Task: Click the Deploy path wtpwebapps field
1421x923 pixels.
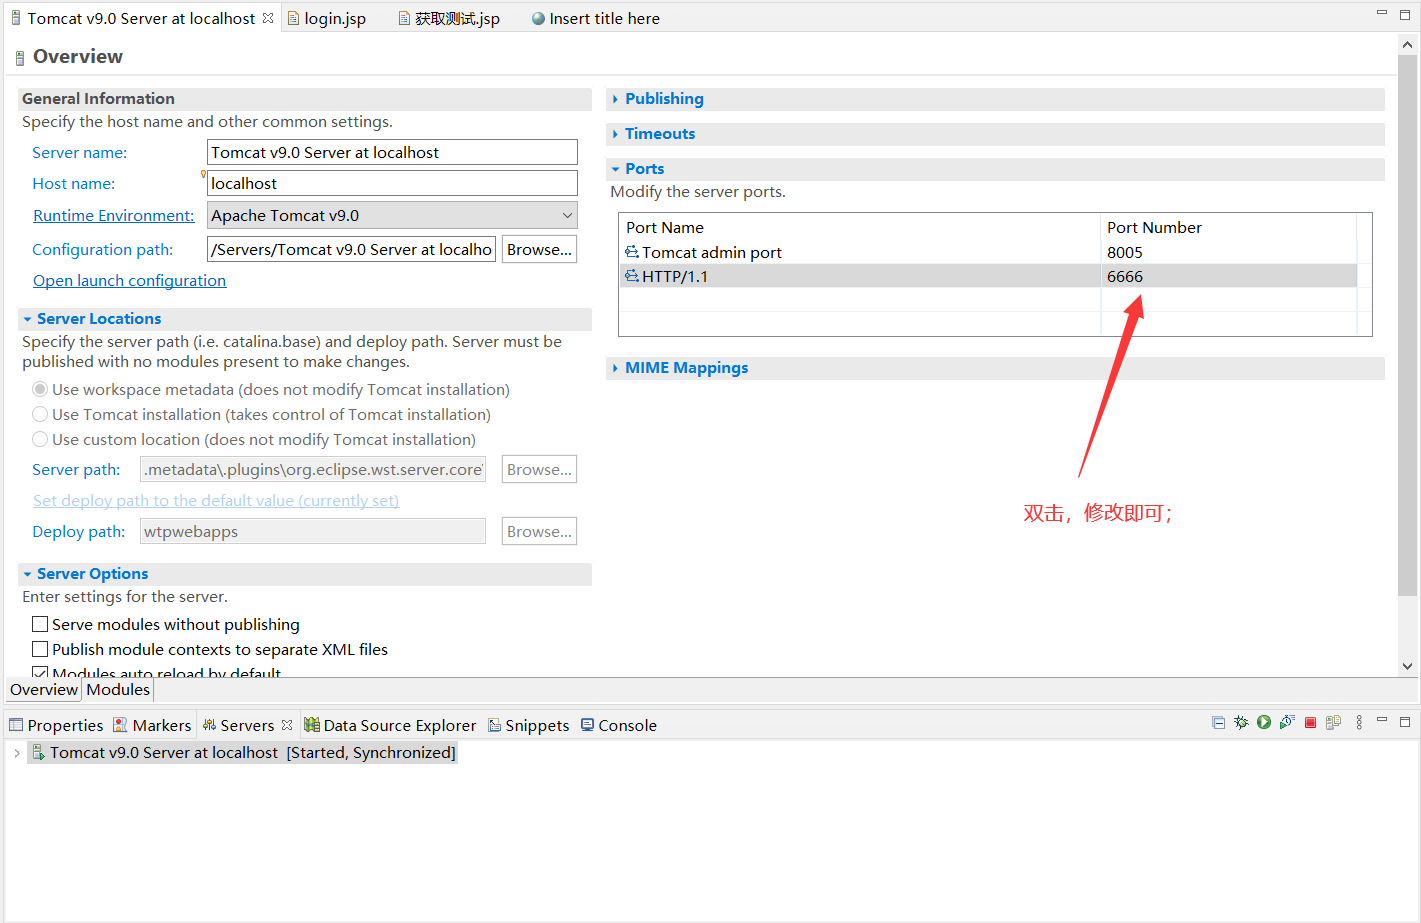Action: (x=313, y=531)
